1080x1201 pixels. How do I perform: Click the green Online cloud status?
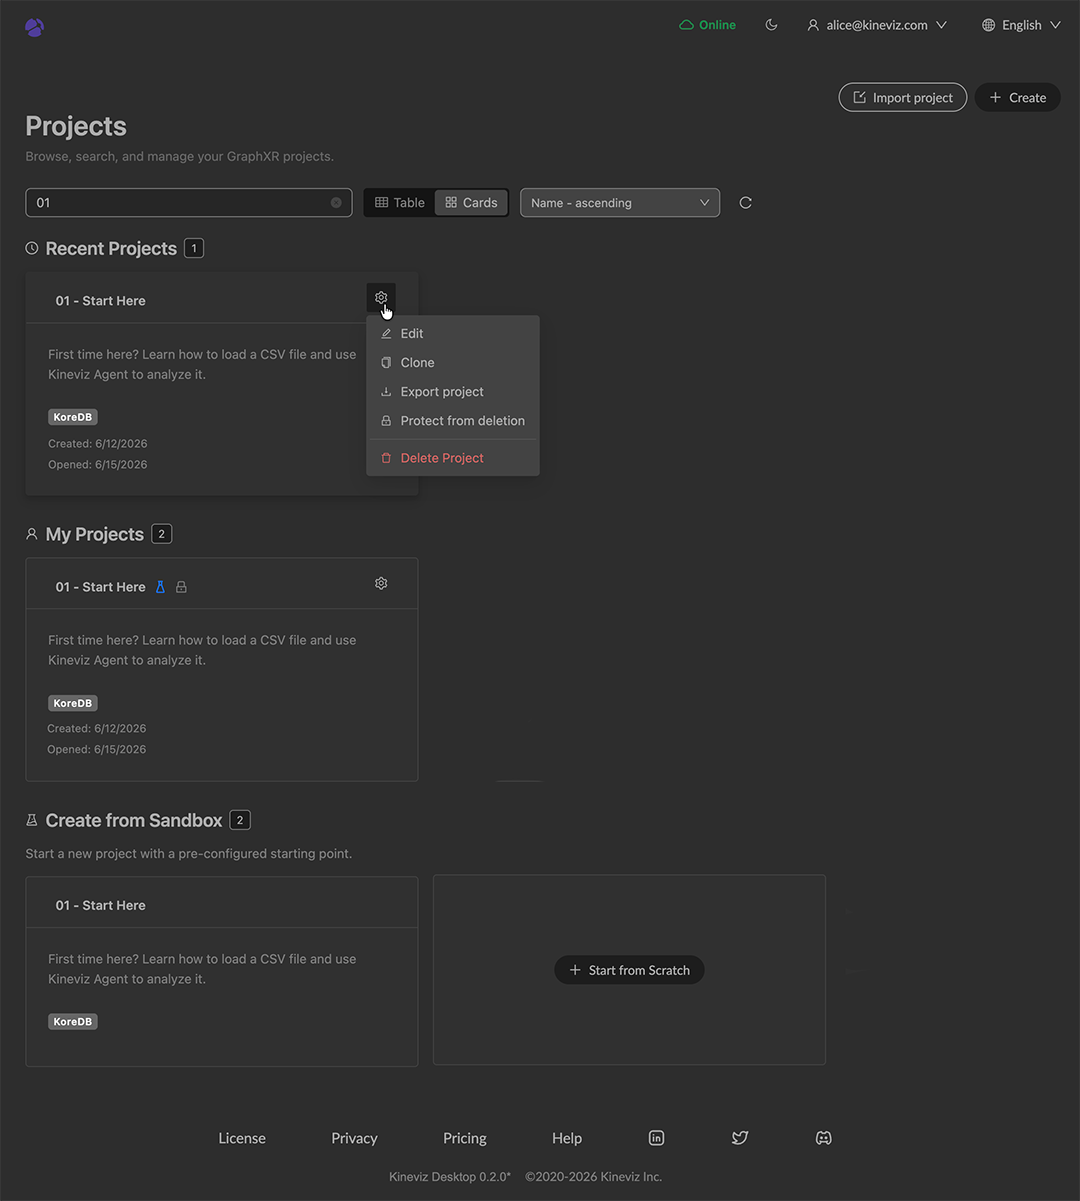(707, 25)
